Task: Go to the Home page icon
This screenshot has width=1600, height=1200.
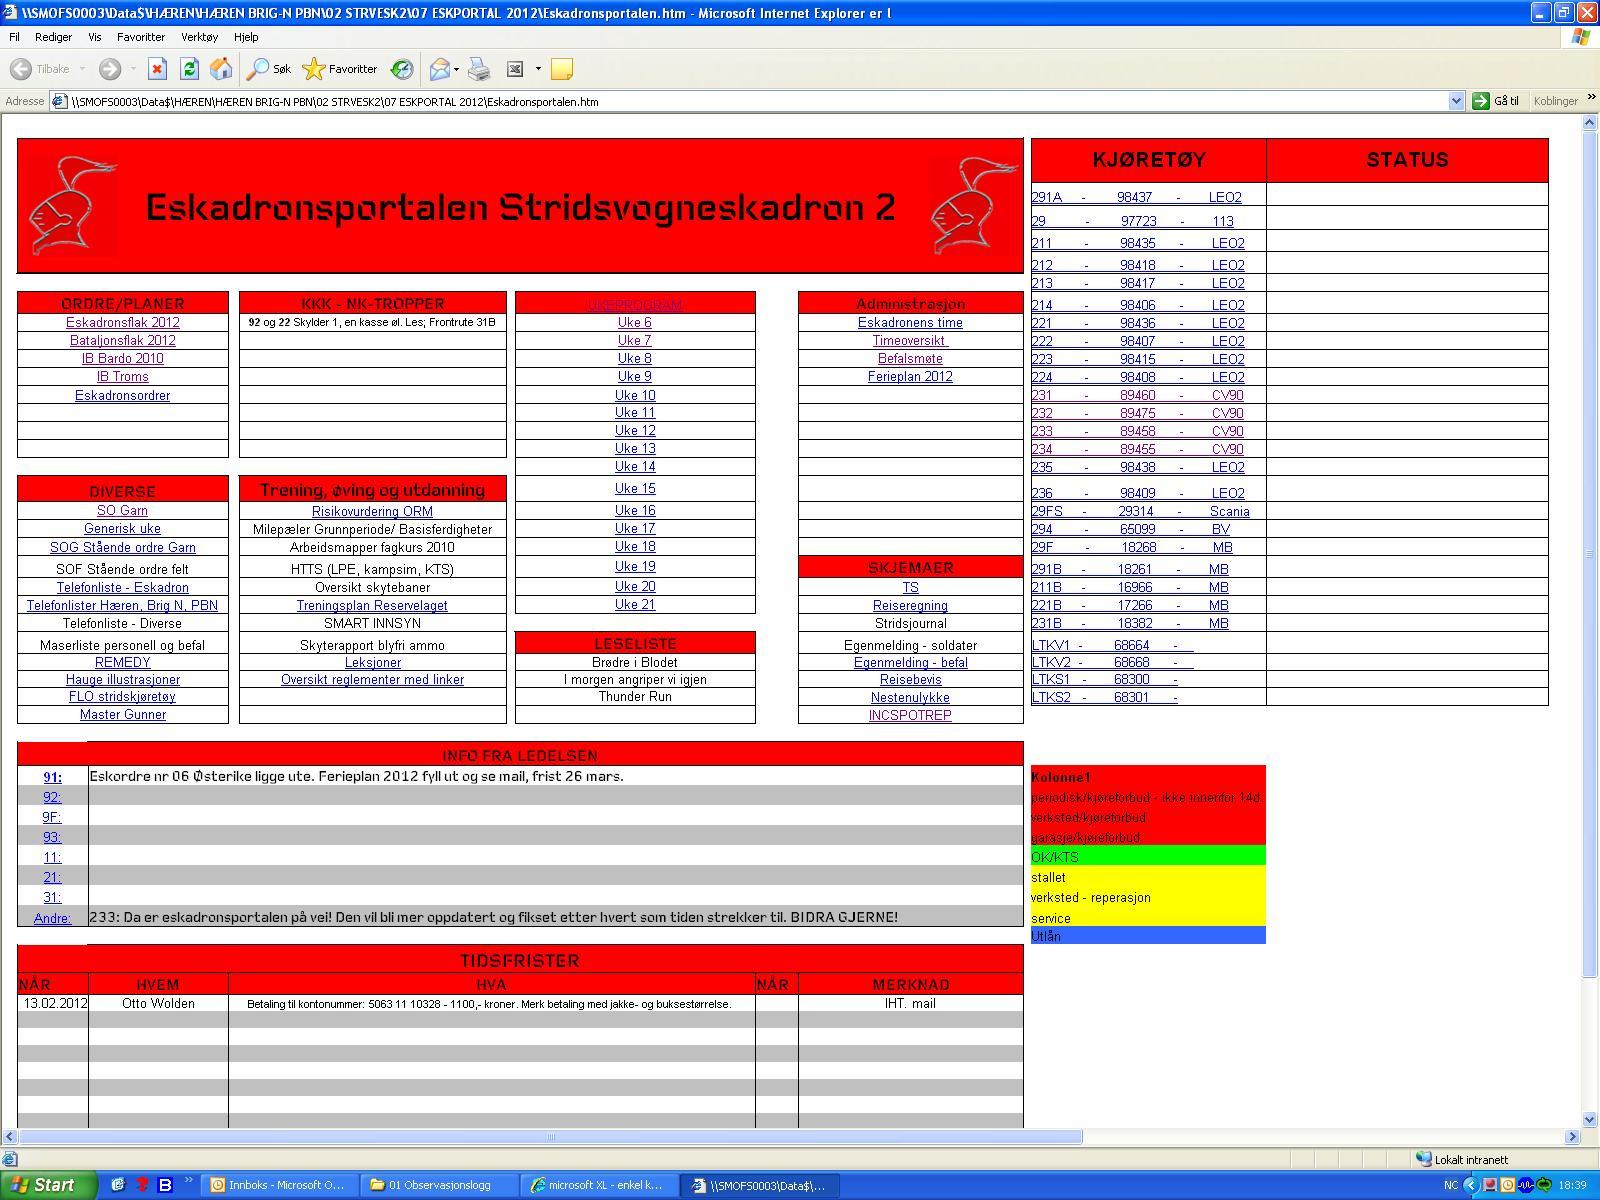Action: pos(221,69)
